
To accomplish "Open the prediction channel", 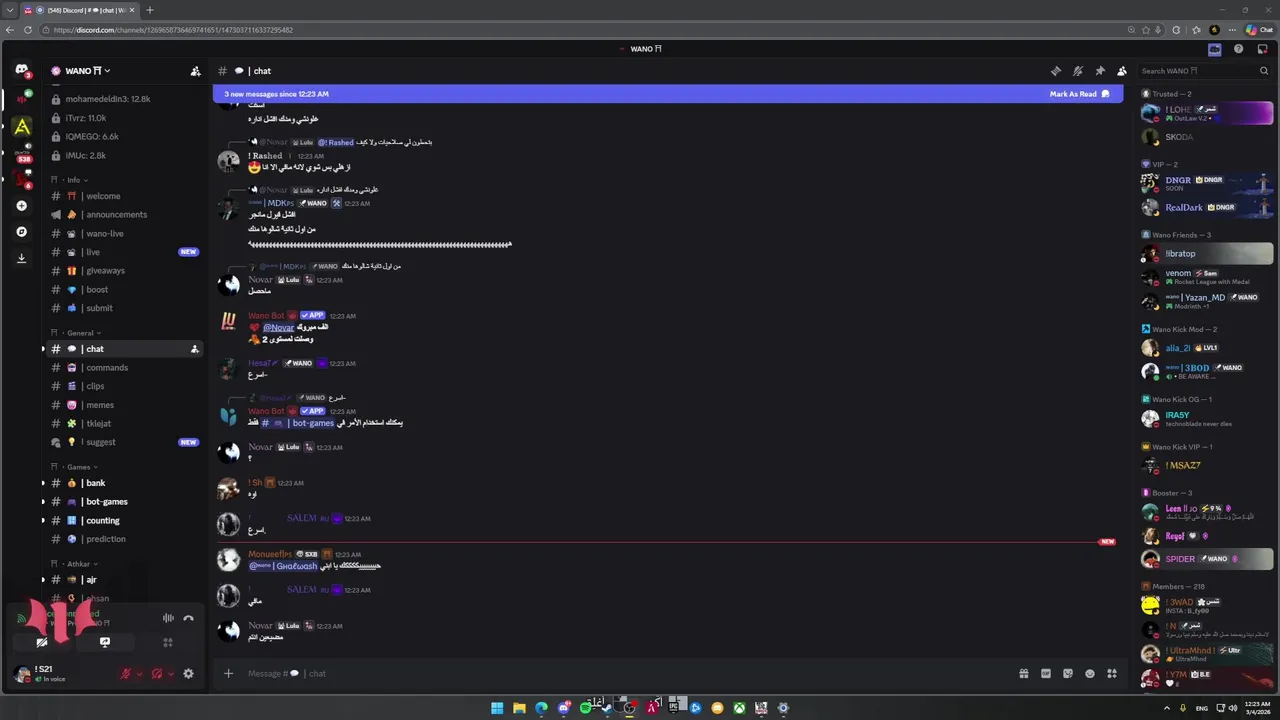I will click(x=123, y=539).
